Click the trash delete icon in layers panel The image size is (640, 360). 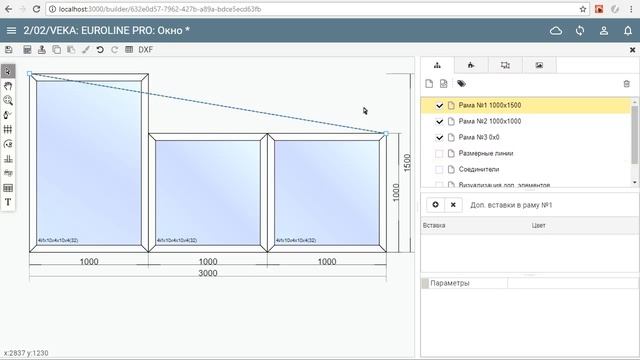click(x=627, y=84)
